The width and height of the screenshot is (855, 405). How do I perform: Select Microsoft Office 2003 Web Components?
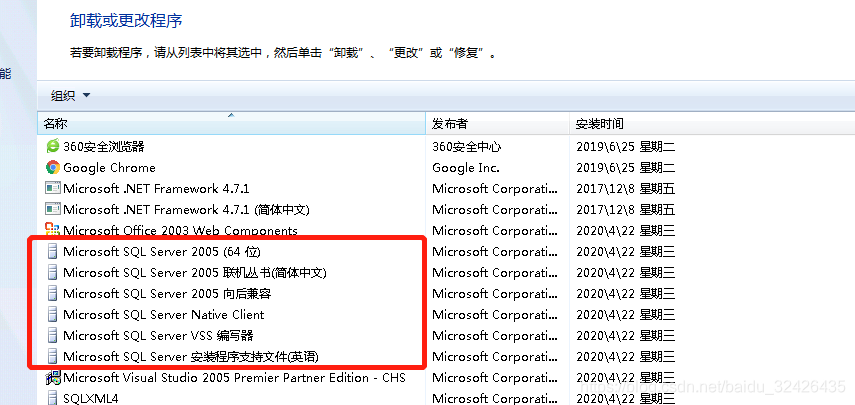coord(180,231)
